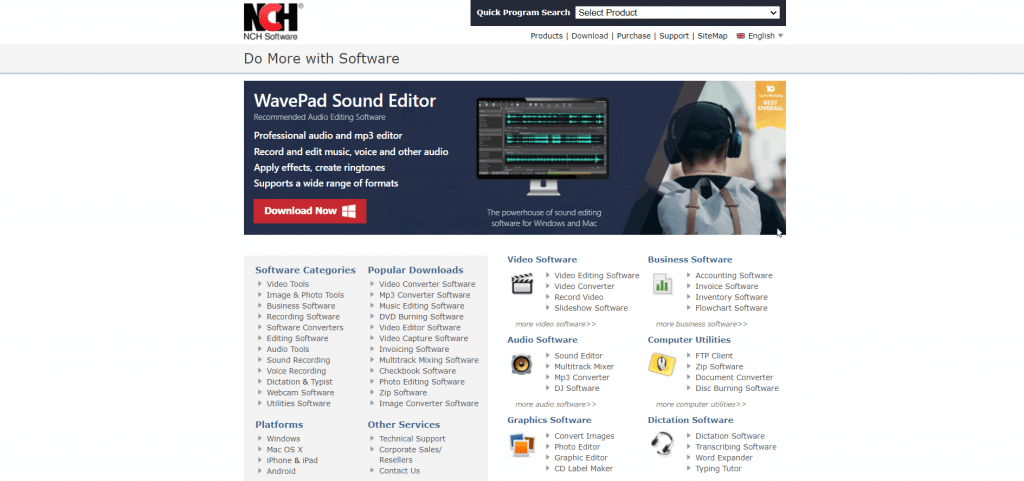The height and width of the screenshot is (481, 1024).
Task: Select the Windows platform link
Action: click(283, 439)
